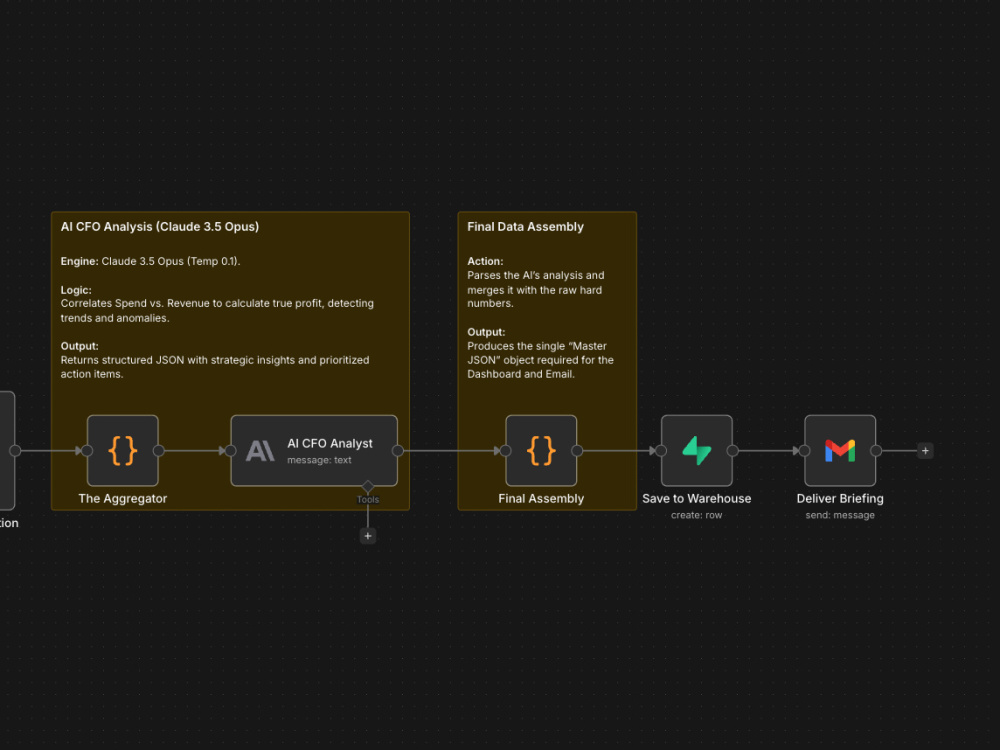Click the 'Engine: Claude 3.5 Opus' line
This screenshot has height=750, width=1000.
click(x=151, y=261)
